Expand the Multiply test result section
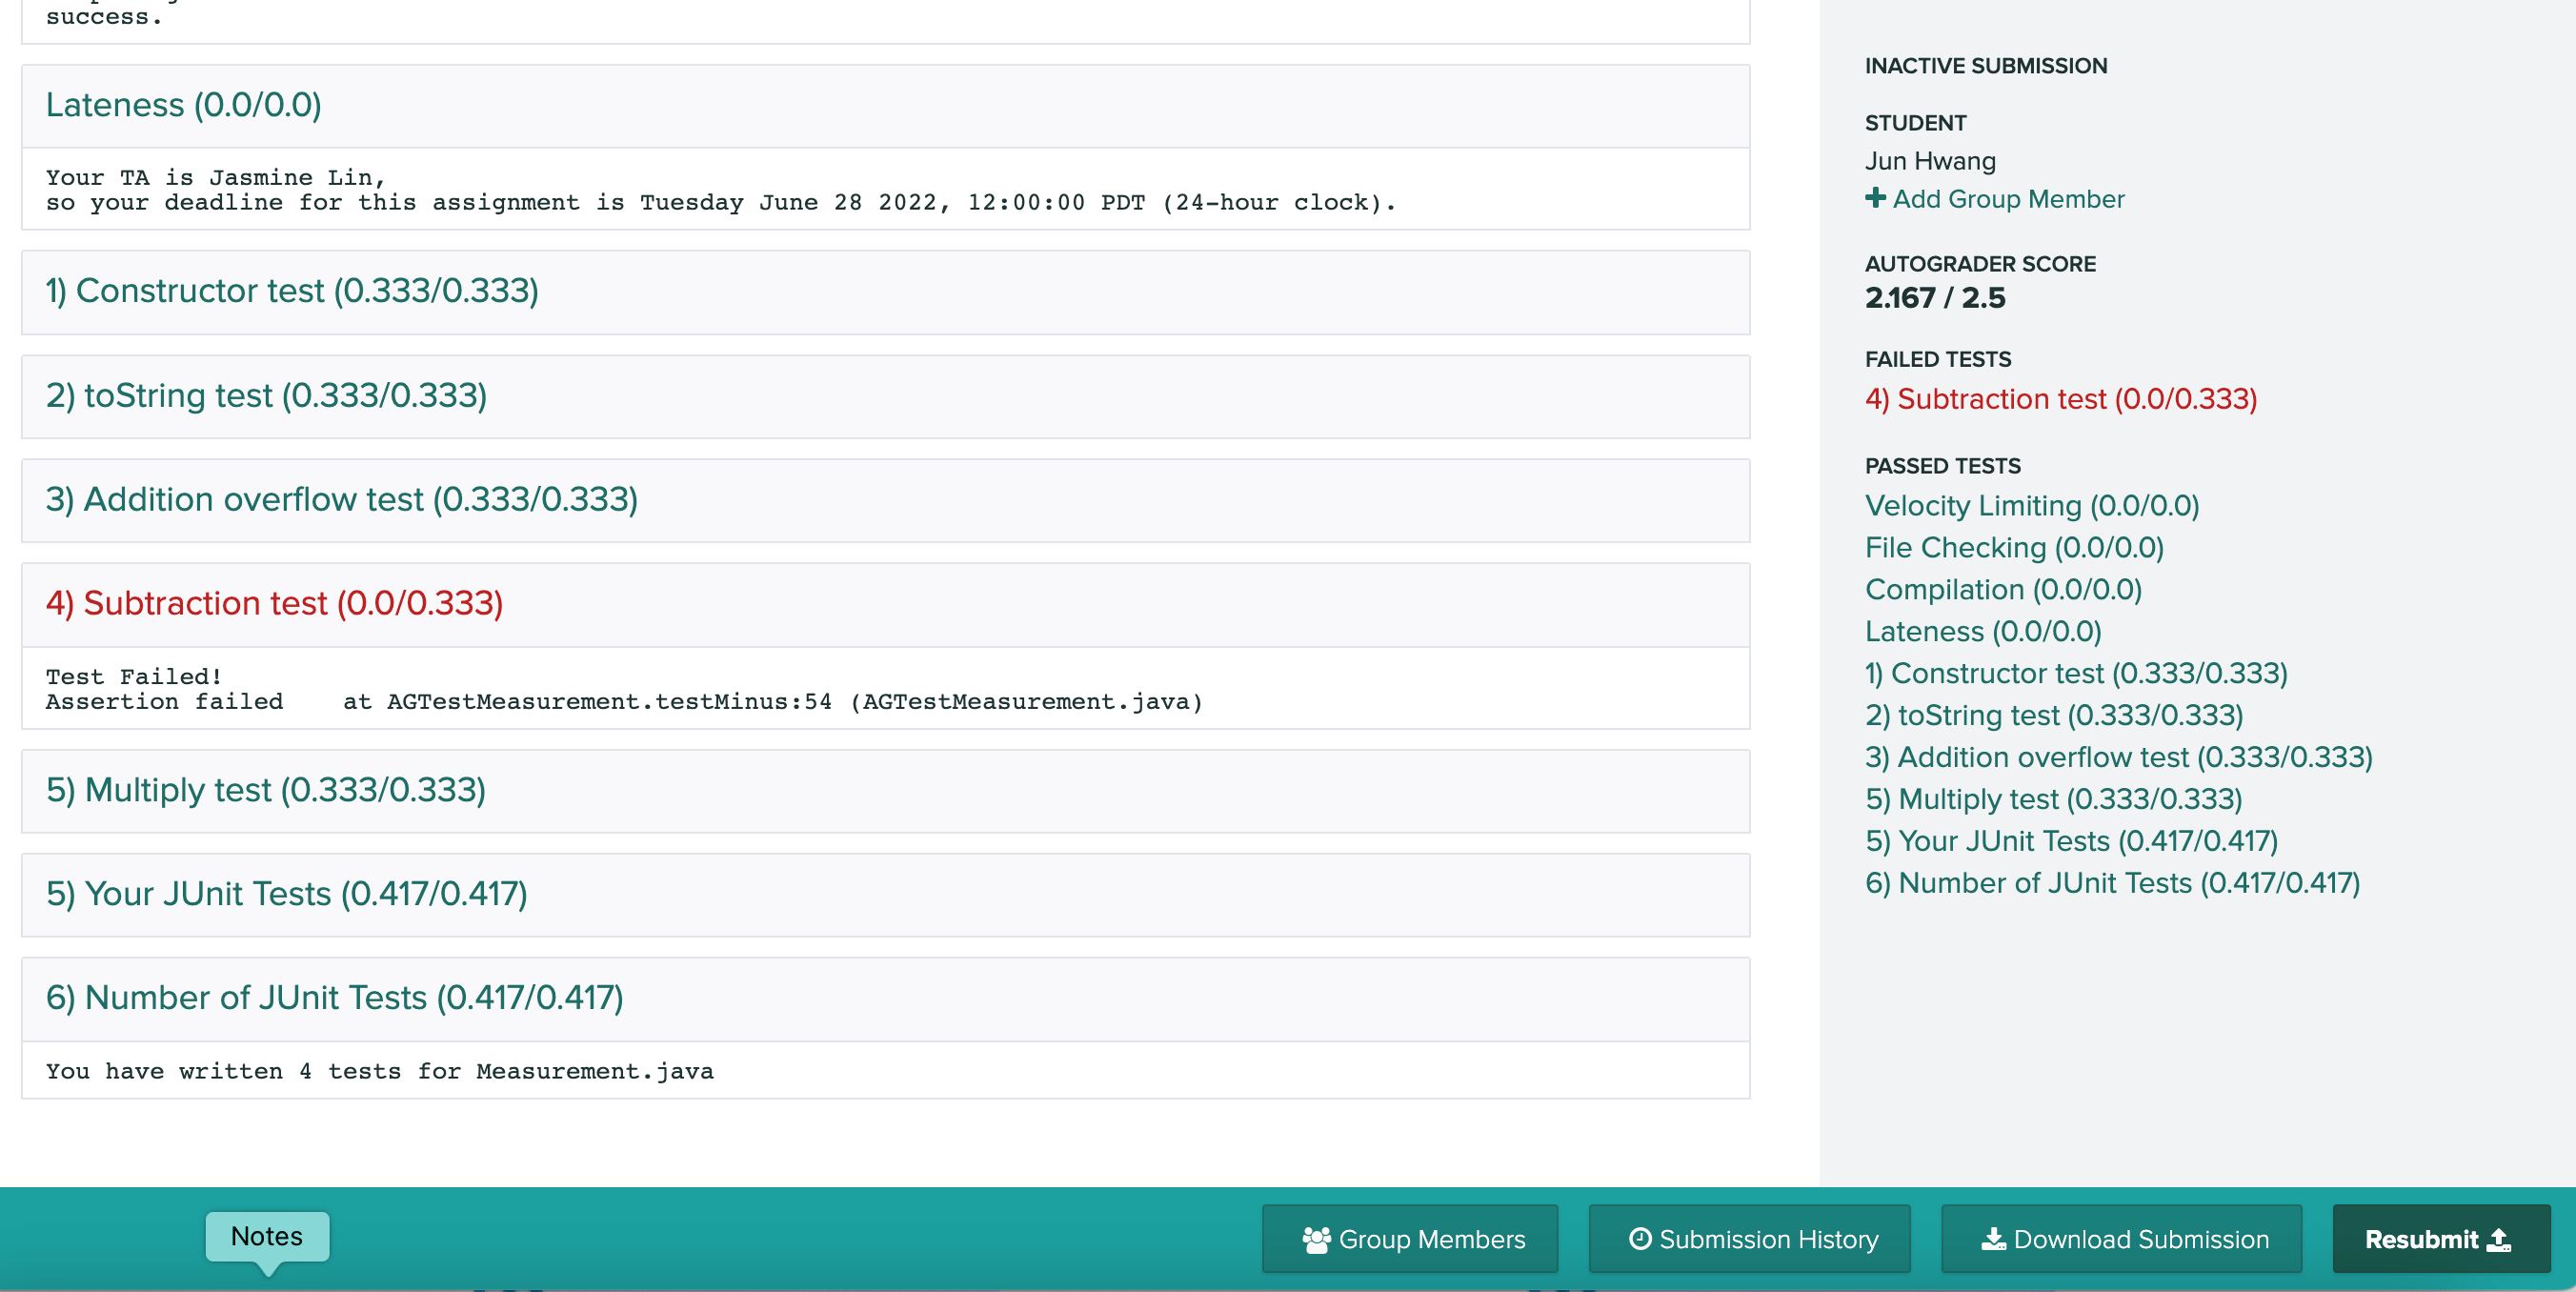This screenshot has width=2576, height=1292. [265, 790]
